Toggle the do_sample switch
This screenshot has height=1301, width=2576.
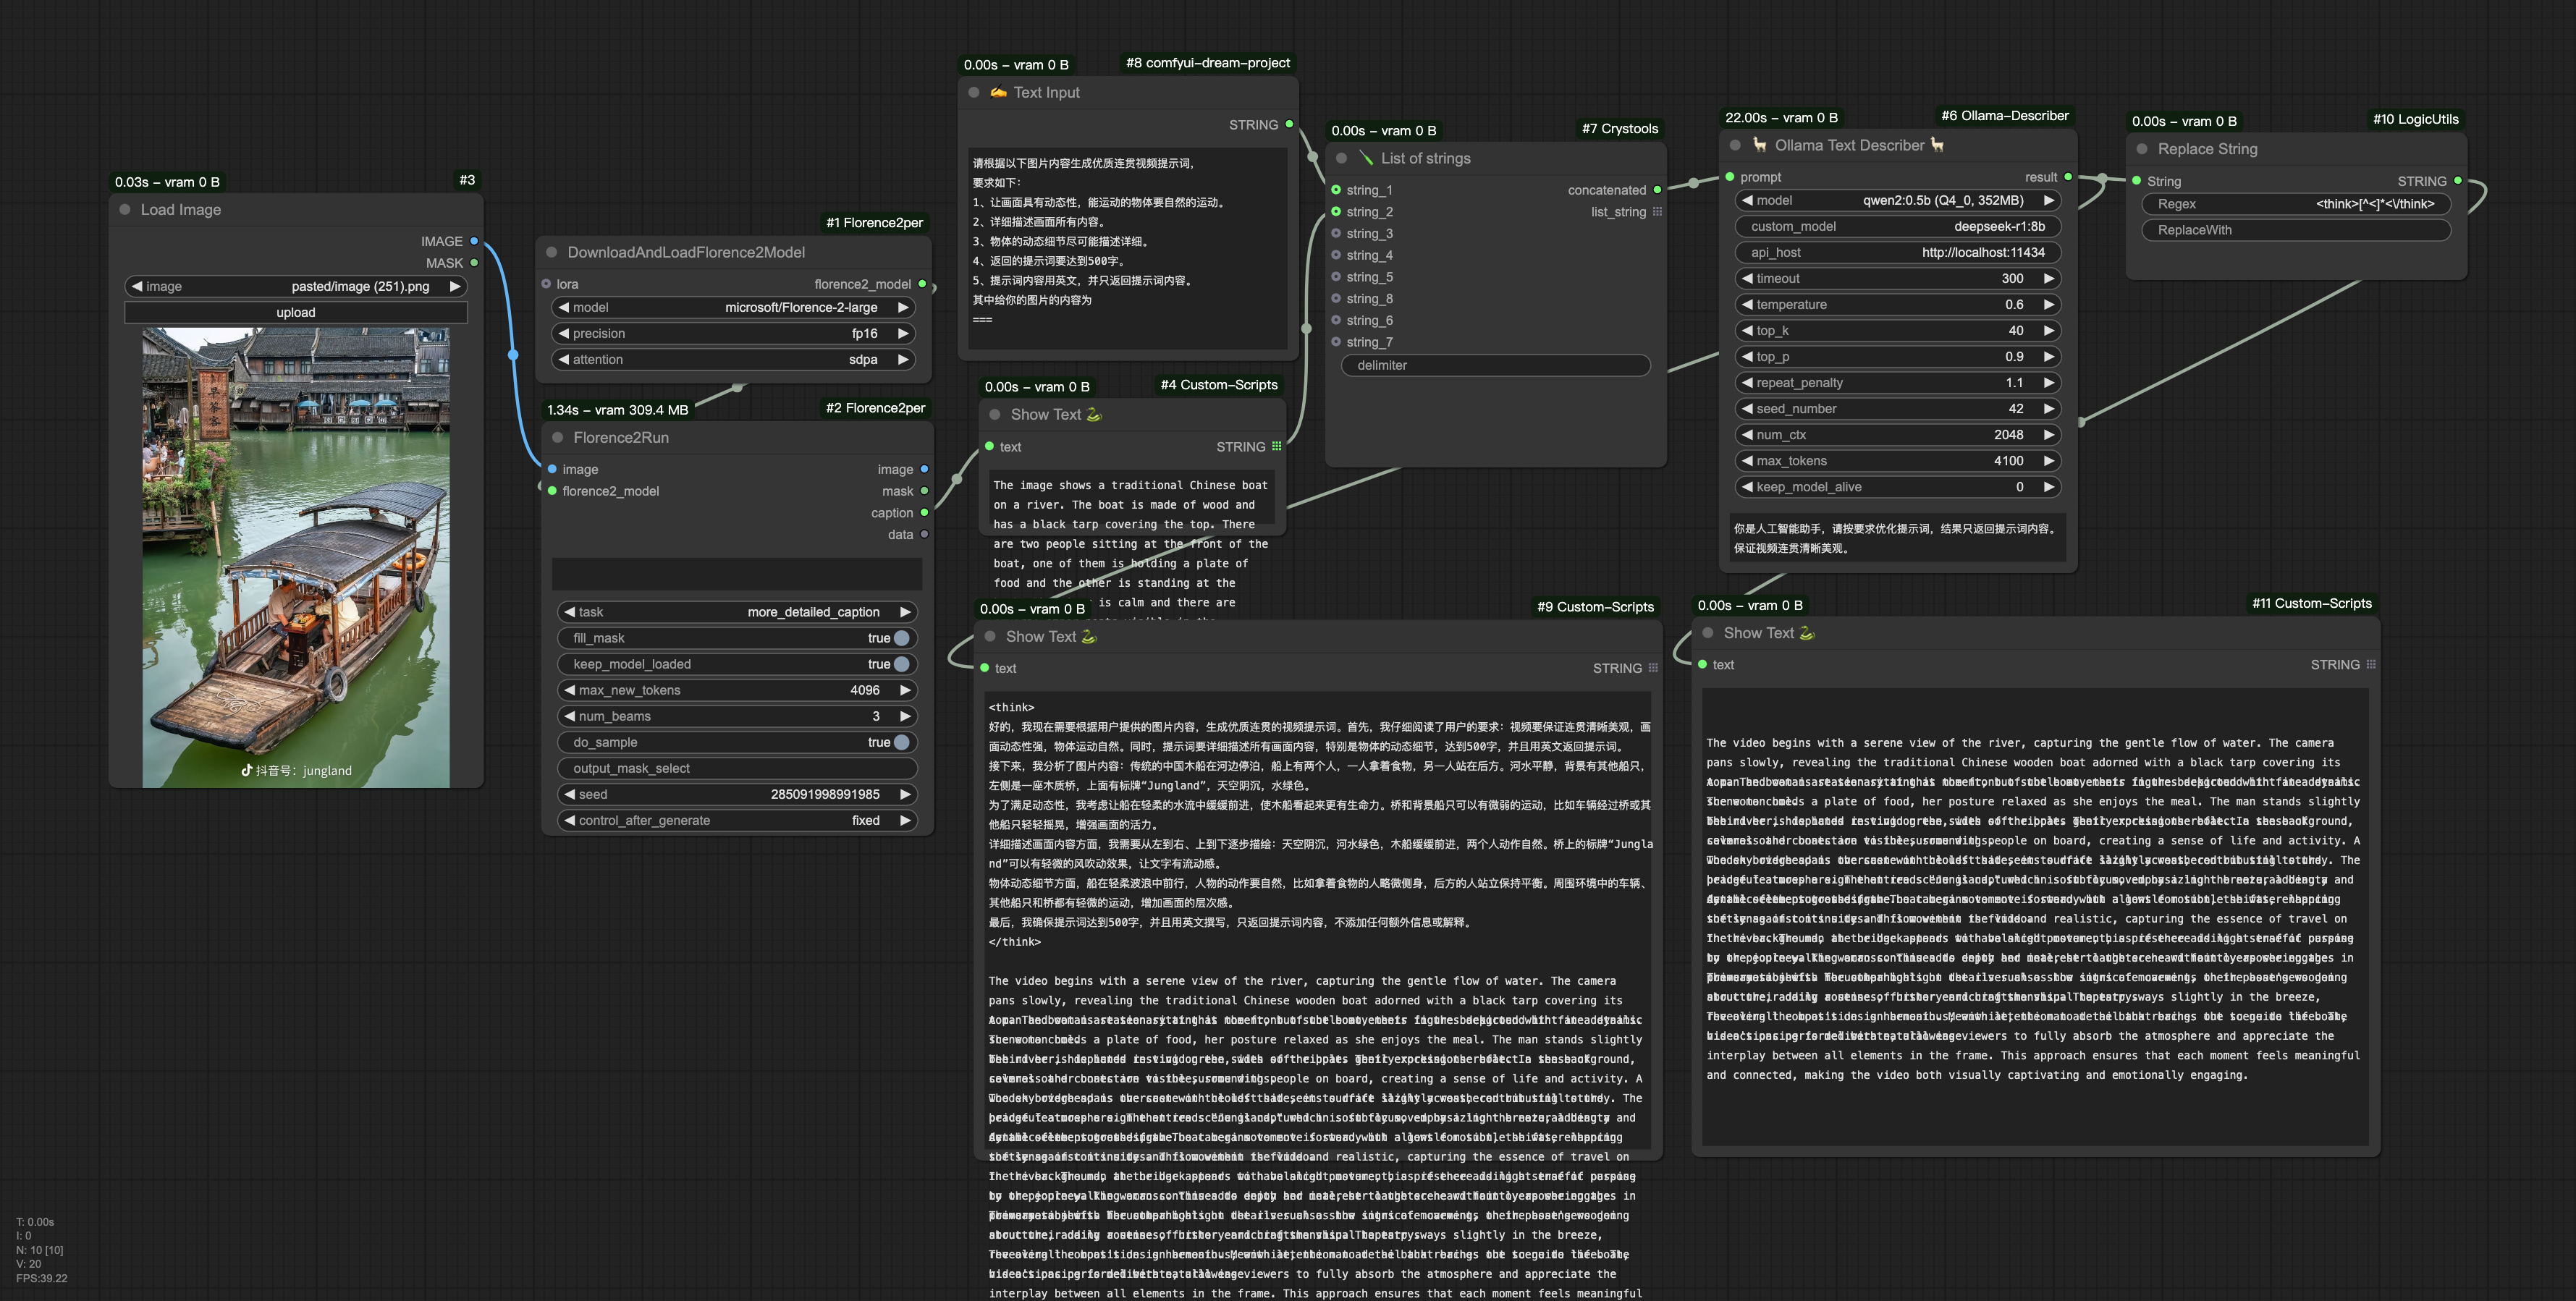pos(902,742)
